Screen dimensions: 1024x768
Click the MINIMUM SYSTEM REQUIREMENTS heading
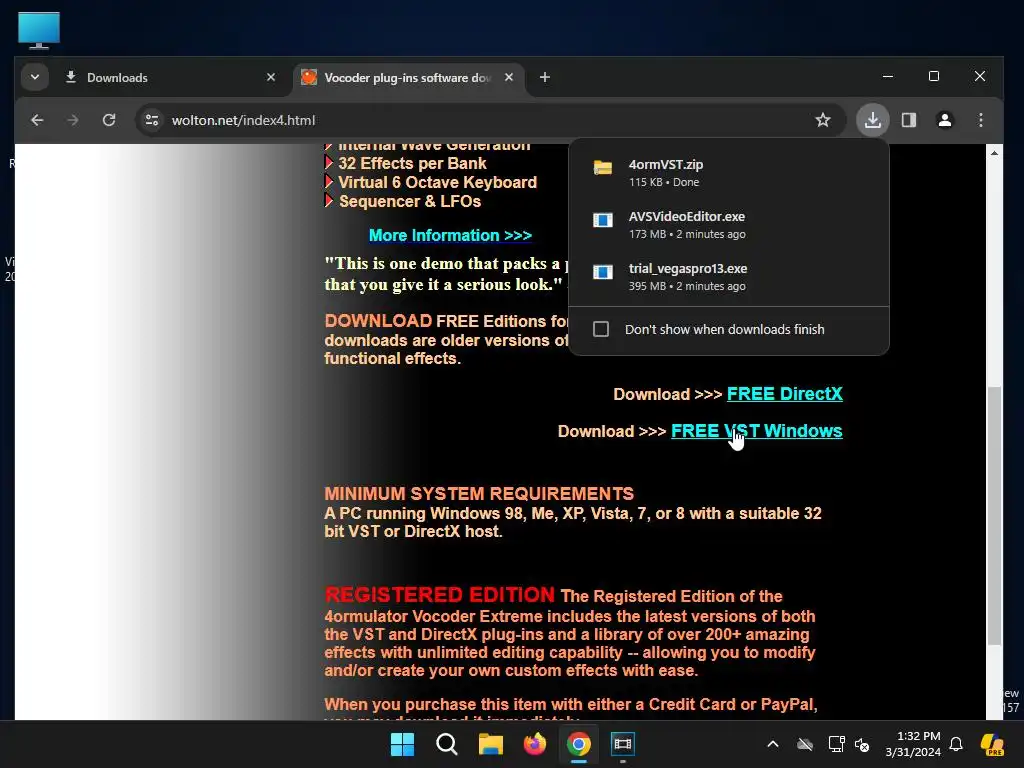(x=479, y=494)
